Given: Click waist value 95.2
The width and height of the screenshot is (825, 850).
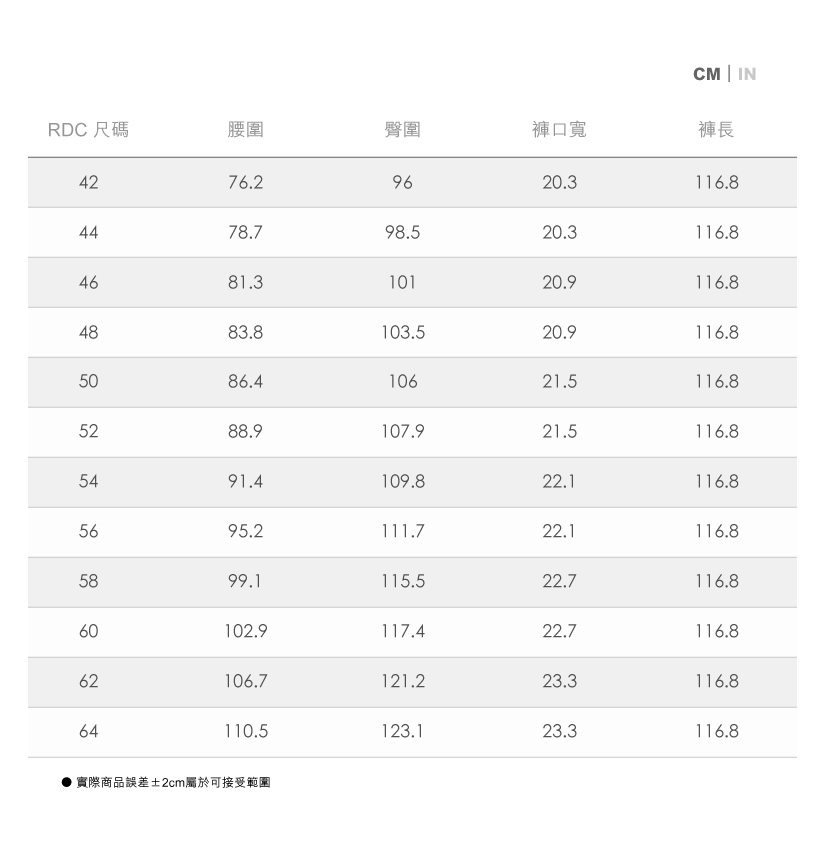Looking at the screenshot, I should click(x=245, y=532).
